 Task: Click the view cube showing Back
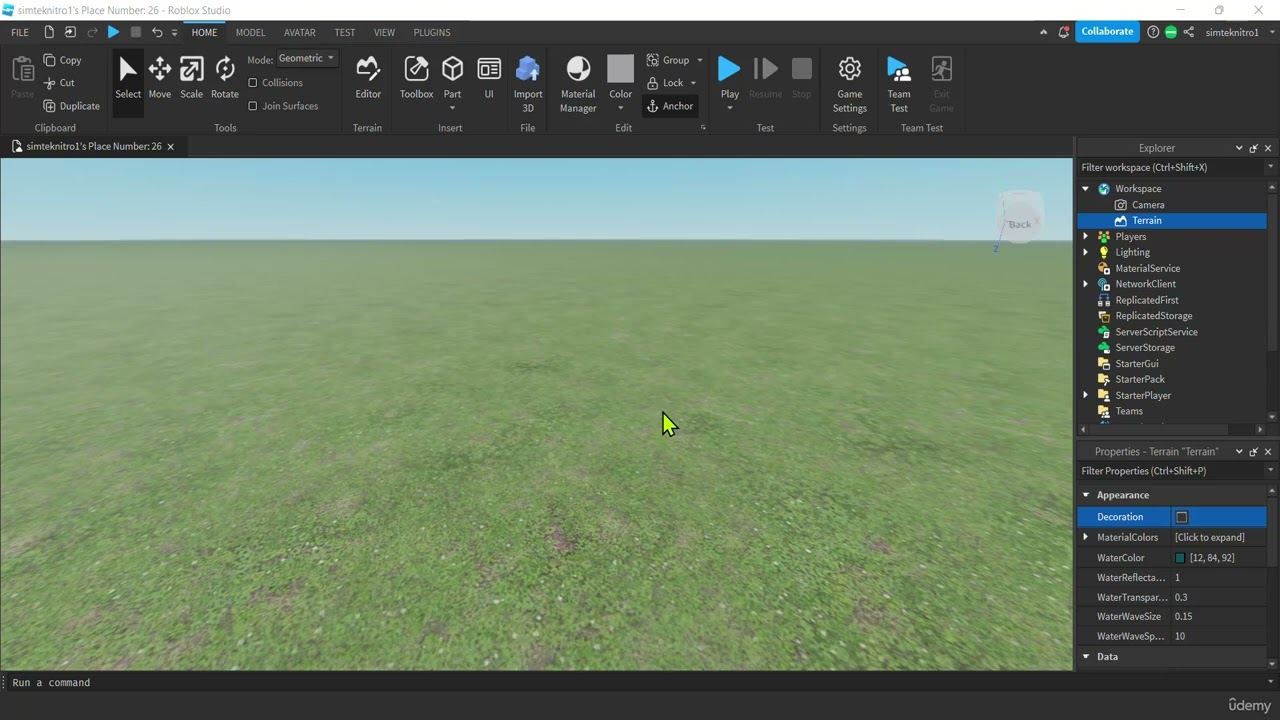click(x=1020, y=220)
